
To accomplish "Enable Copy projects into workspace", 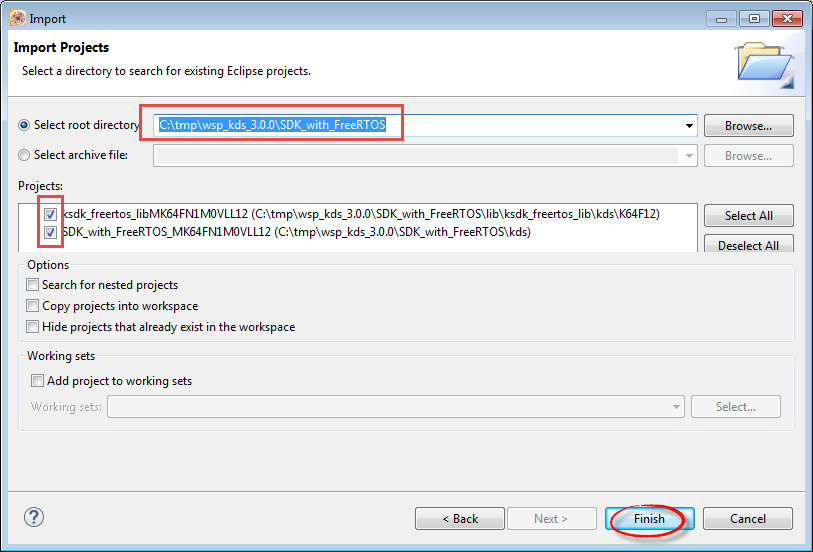I will coord(33,306).
